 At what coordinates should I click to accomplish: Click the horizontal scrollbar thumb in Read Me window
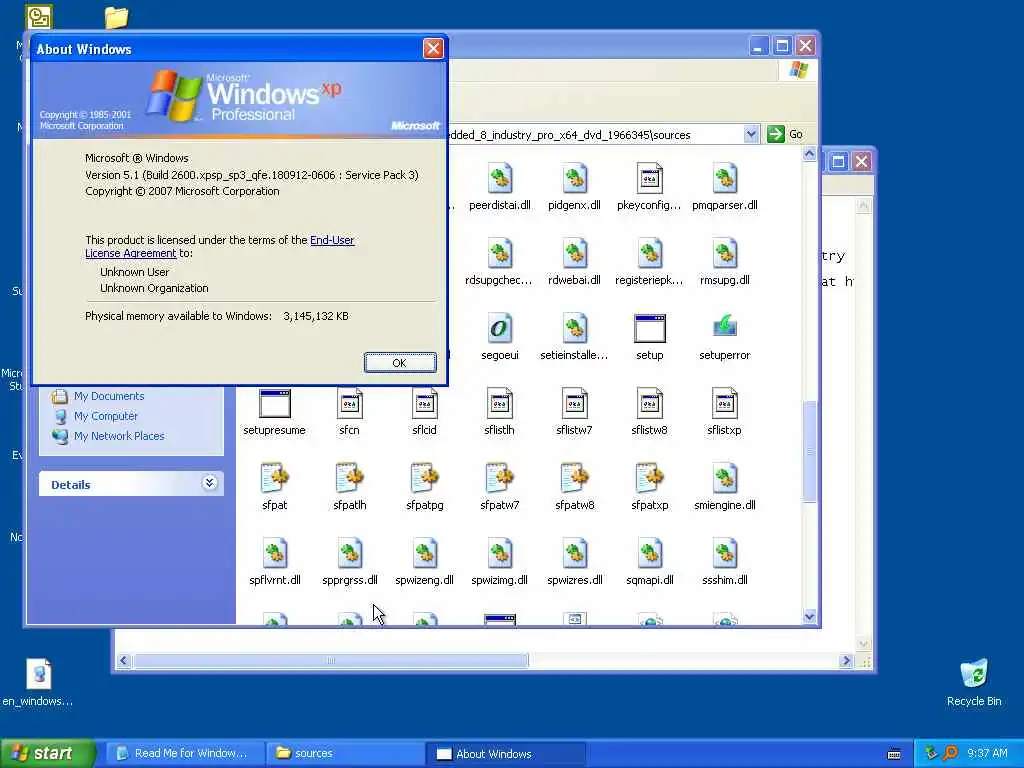[331, 661]
